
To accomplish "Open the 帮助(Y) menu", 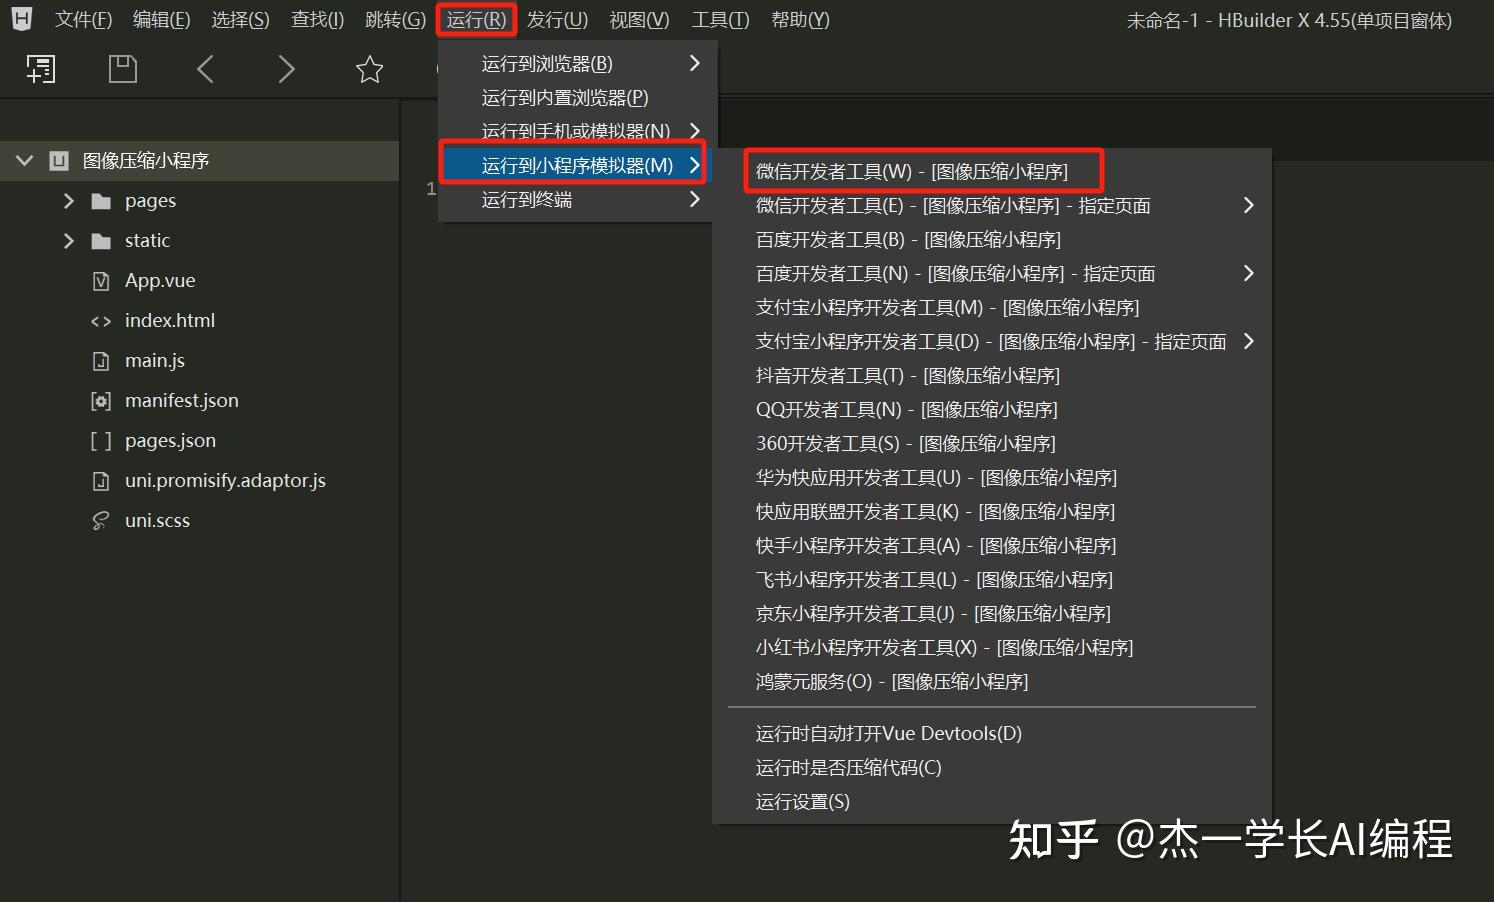I will (800, 20).
